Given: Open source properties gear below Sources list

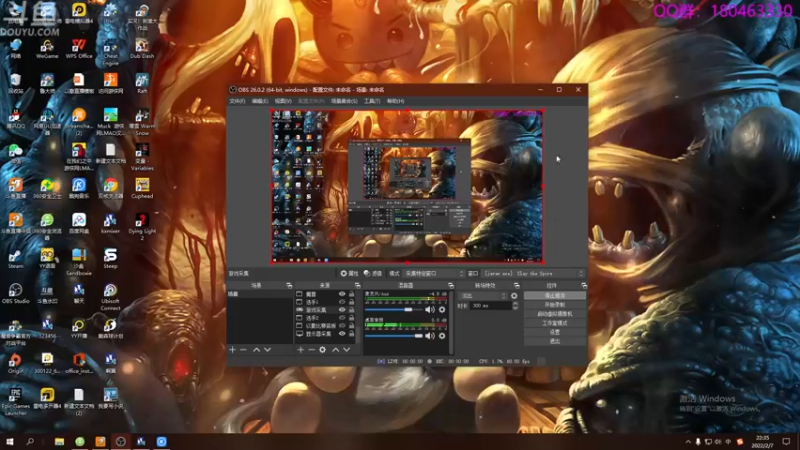Looking at the screenshot, I should point(322,349).
